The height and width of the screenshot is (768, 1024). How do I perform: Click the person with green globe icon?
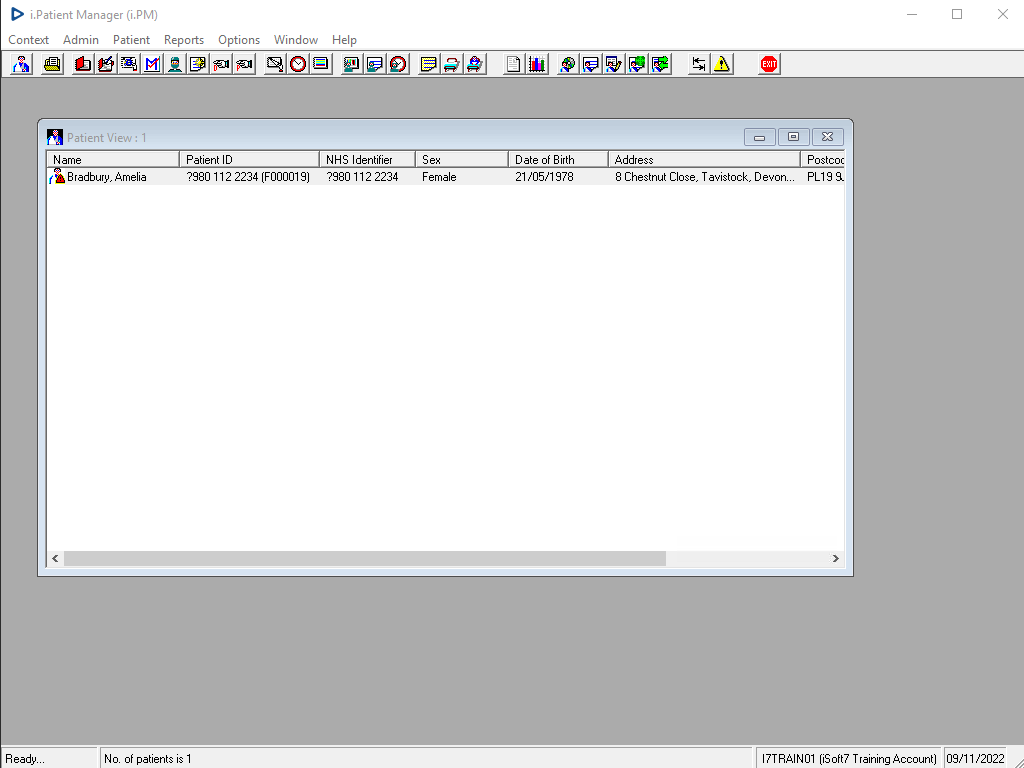(637, 64)
